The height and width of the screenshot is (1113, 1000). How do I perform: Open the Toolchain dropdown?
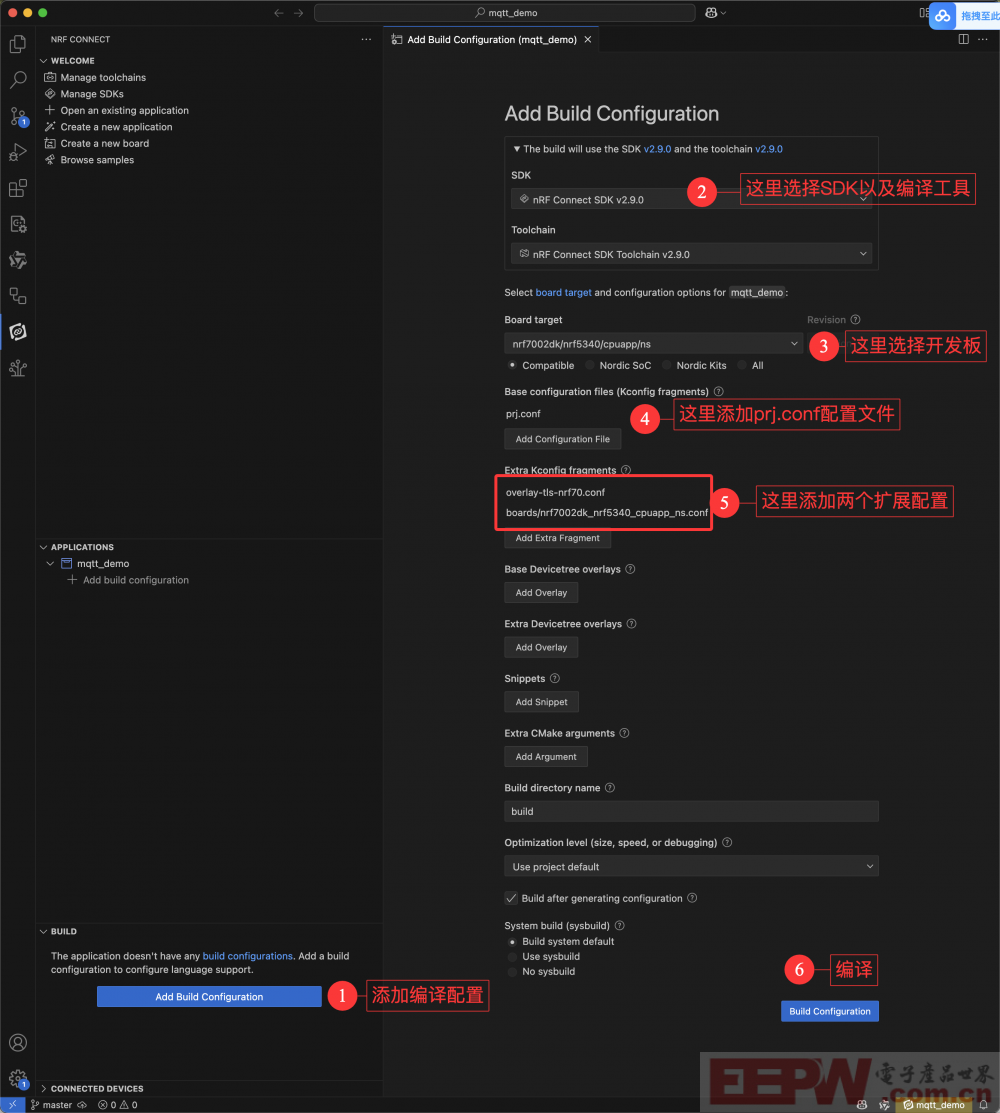(x=691, y=254)
